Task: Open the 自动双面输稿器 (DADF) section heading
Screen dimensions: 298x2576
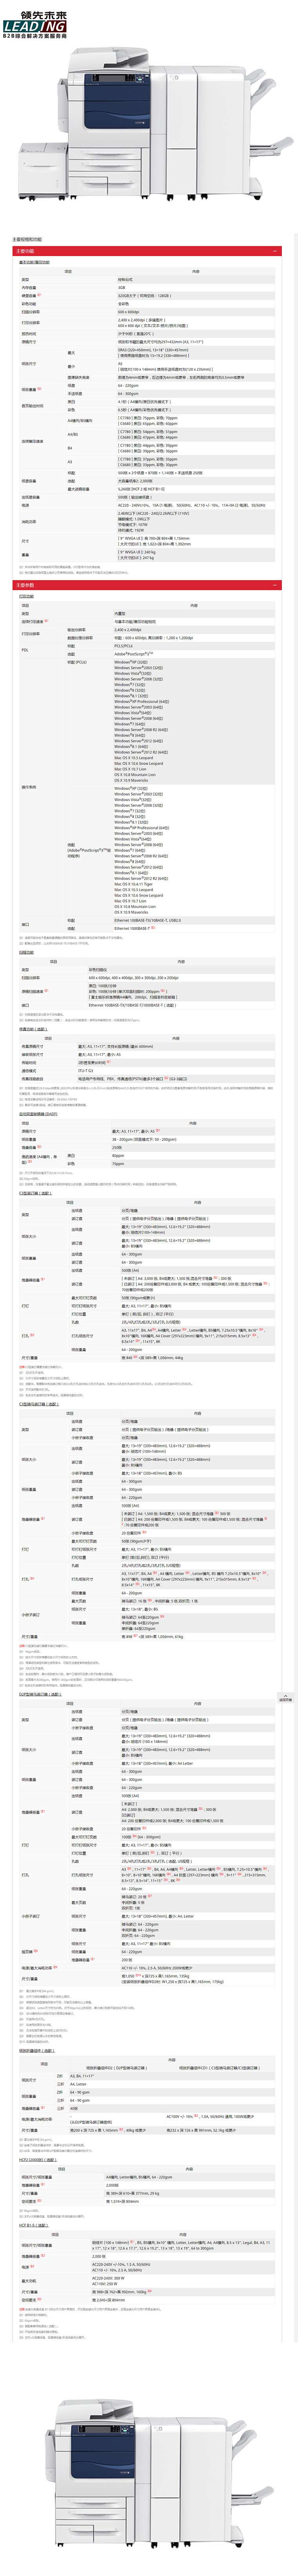Action: 38,1113
